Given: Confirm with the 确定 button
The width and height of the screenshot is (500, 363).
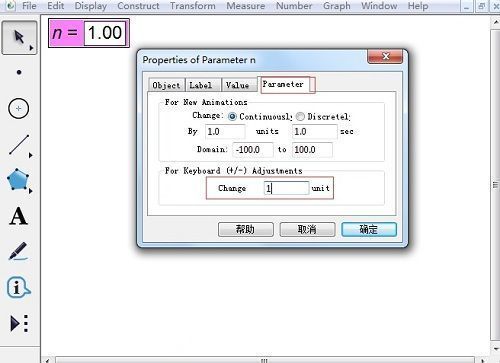Looking at the screenshot, I should (369, 229).
